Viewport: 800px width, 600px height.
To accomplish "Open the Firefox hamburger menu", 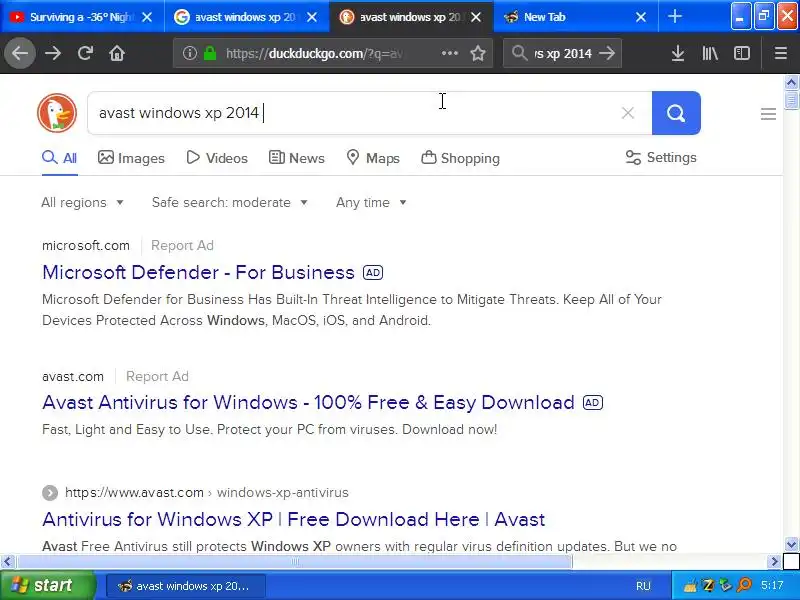I will click(x=781, y=53).
